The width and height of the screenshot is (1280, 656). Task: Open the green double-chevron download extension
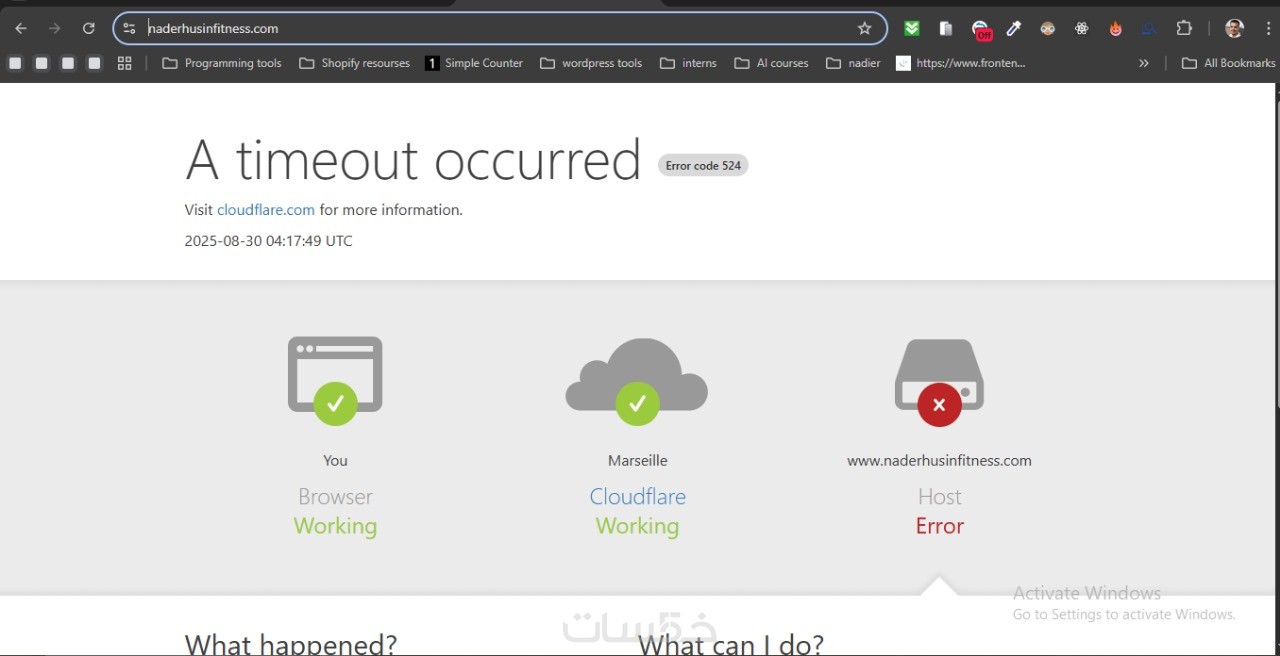912,29
